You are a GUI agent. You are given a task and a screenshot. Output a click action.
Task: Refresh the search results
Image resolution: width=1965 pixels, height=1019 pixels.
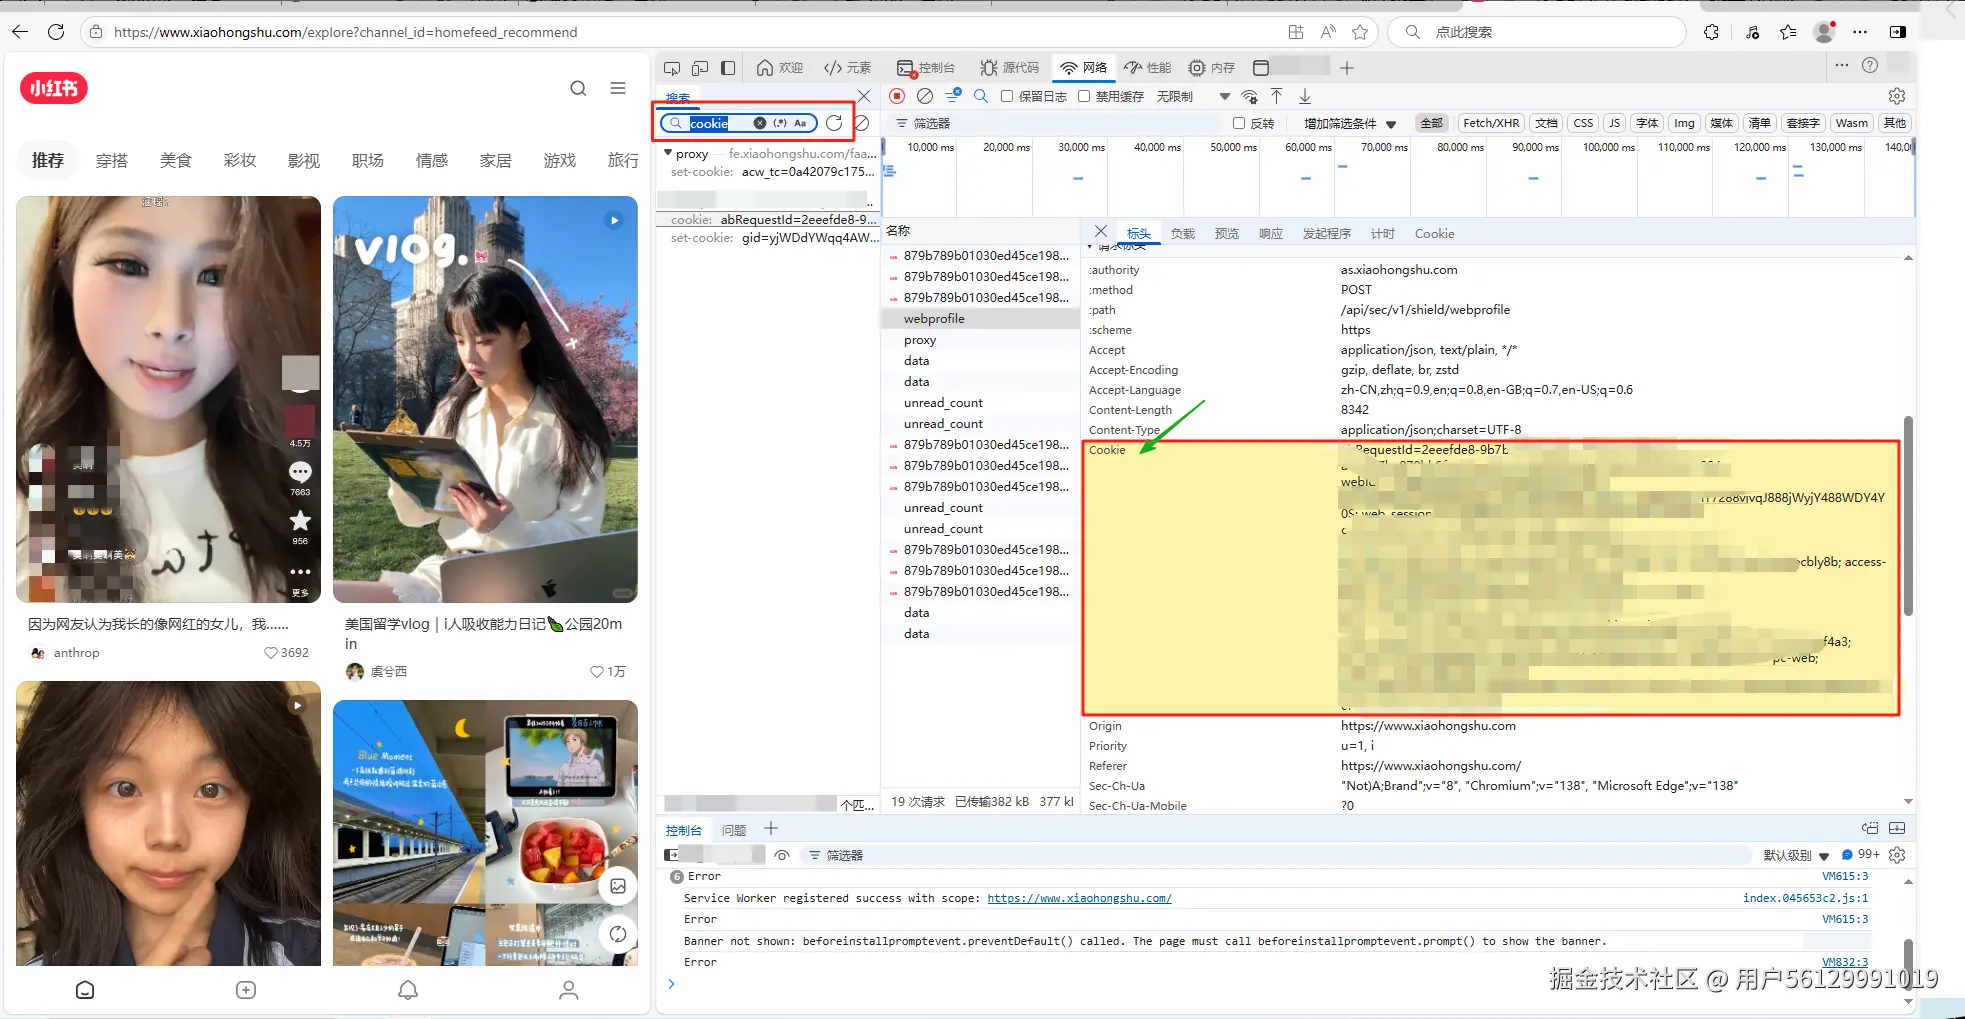(834, 123)
